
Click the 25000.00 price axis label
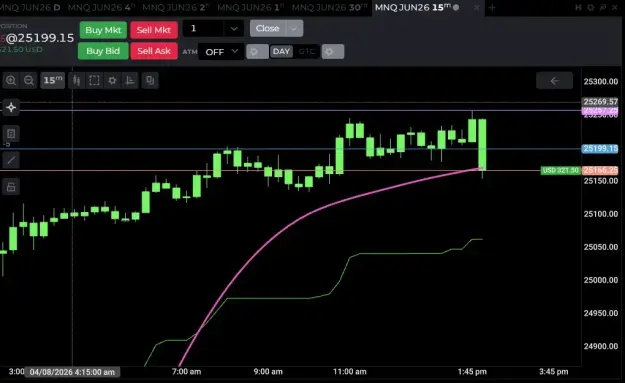tap(601, 280)
